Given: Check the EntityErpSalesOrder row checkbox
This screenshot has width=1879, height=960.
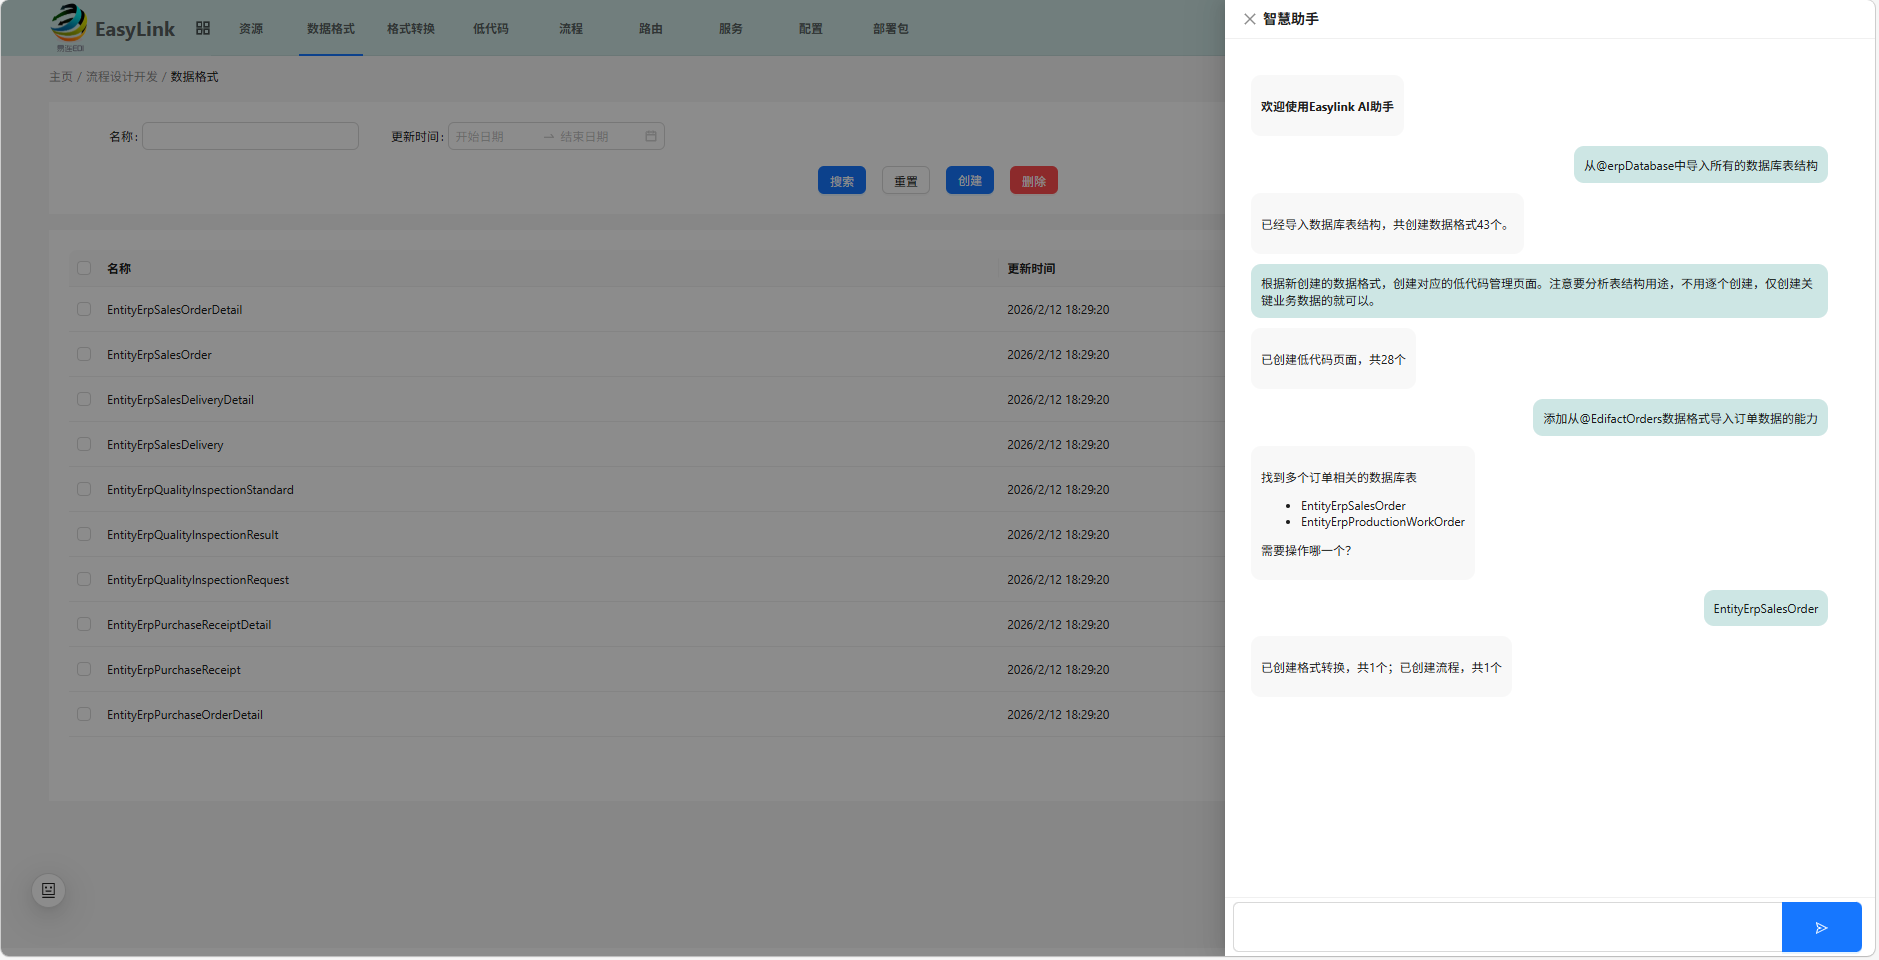Looking at the screenshot, I should 84,355.
